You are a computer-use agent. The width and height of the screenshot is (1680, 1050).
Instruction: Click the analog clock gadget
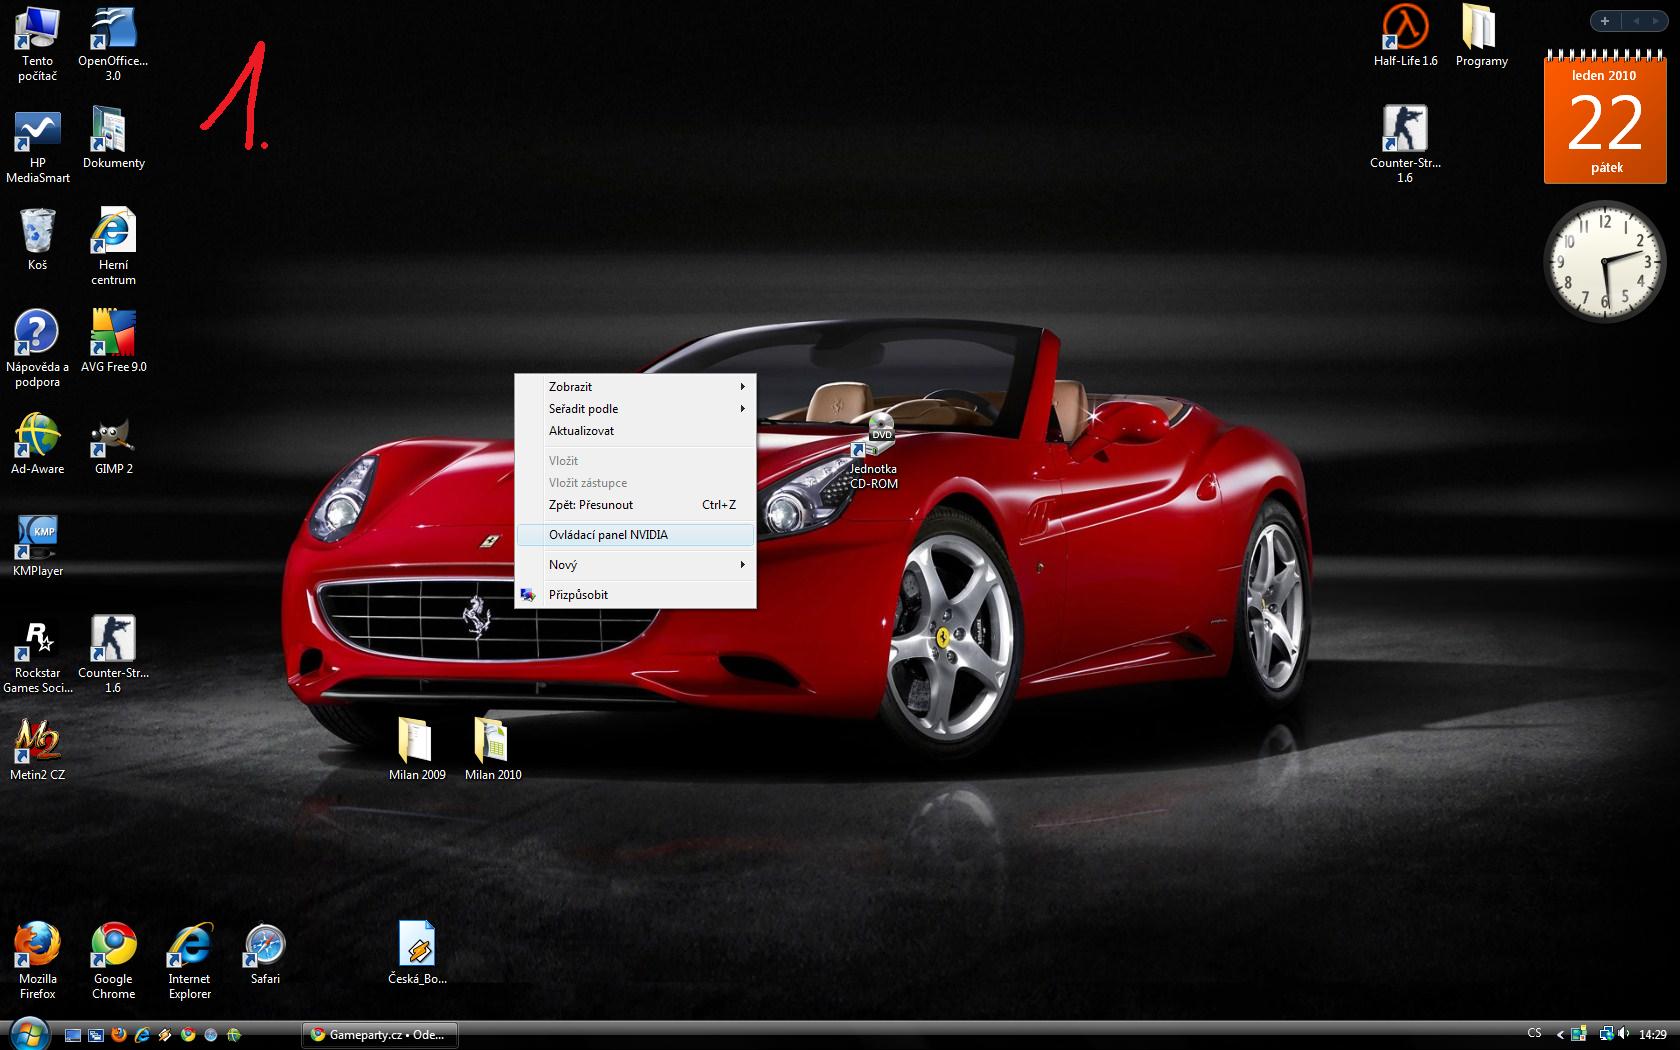point(1605,261)
